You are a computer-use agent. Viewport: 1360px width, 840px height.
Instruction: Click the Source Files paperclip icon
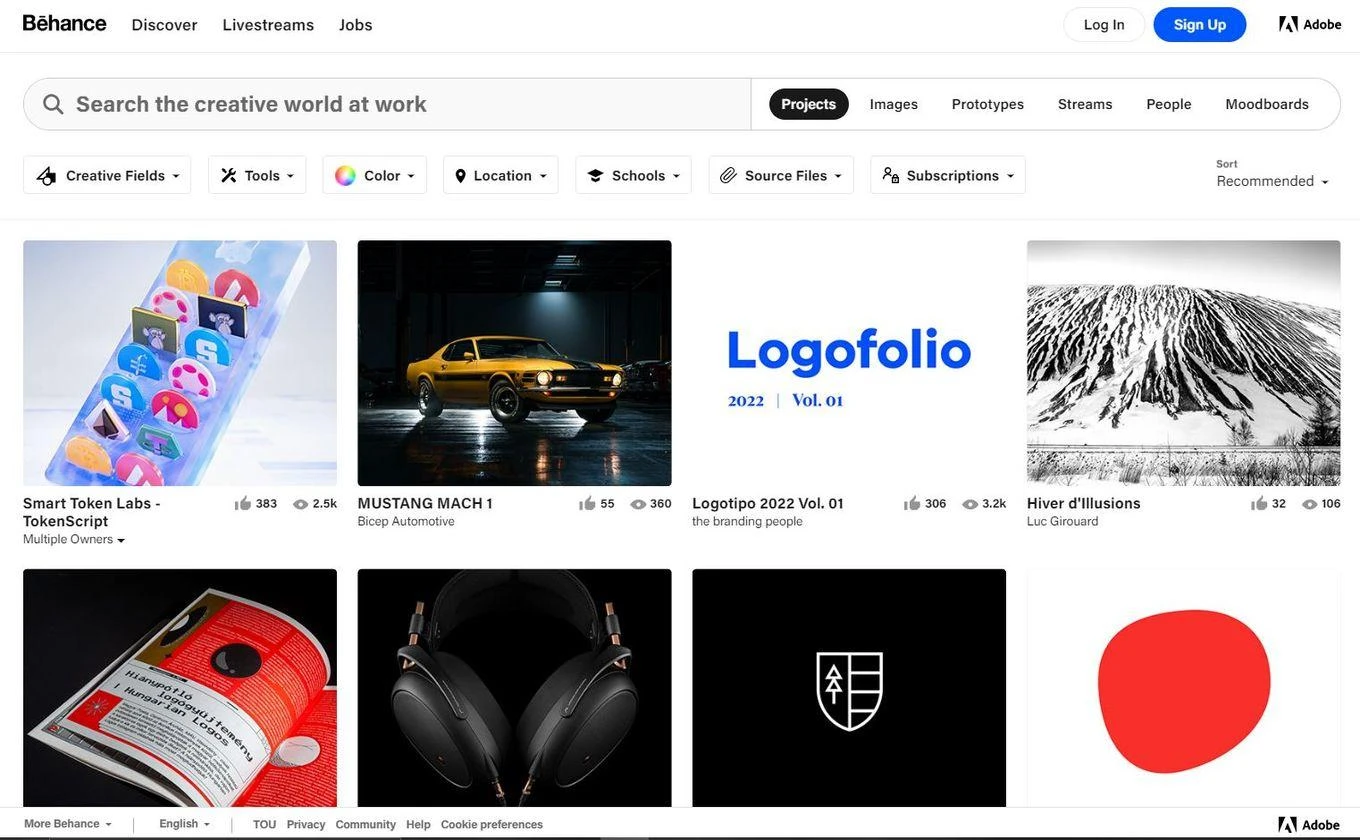coord(728,176)
